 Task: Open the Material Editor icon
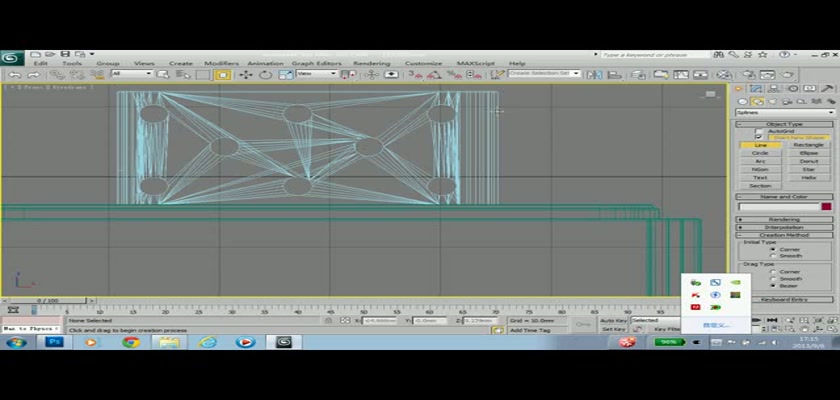coord(724,74)
